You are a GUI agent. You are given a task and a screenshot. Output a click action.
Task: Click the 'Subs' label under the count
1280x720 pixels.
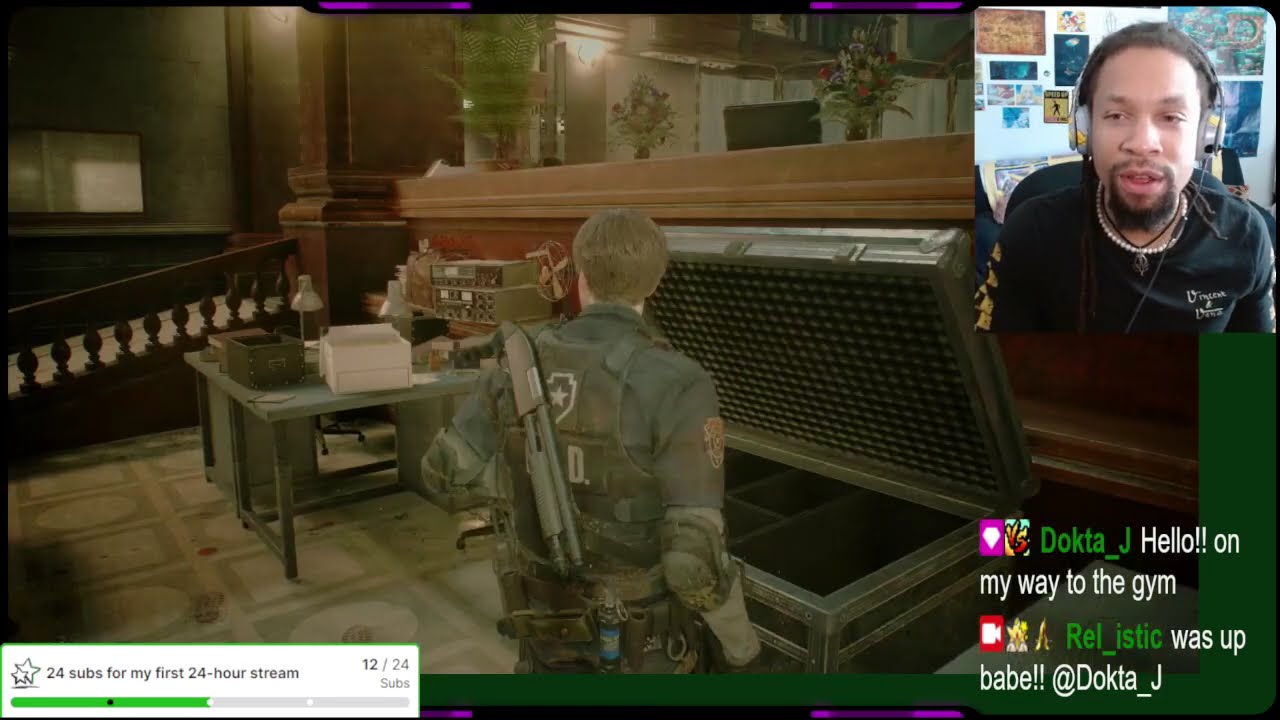tap(395, 683)
